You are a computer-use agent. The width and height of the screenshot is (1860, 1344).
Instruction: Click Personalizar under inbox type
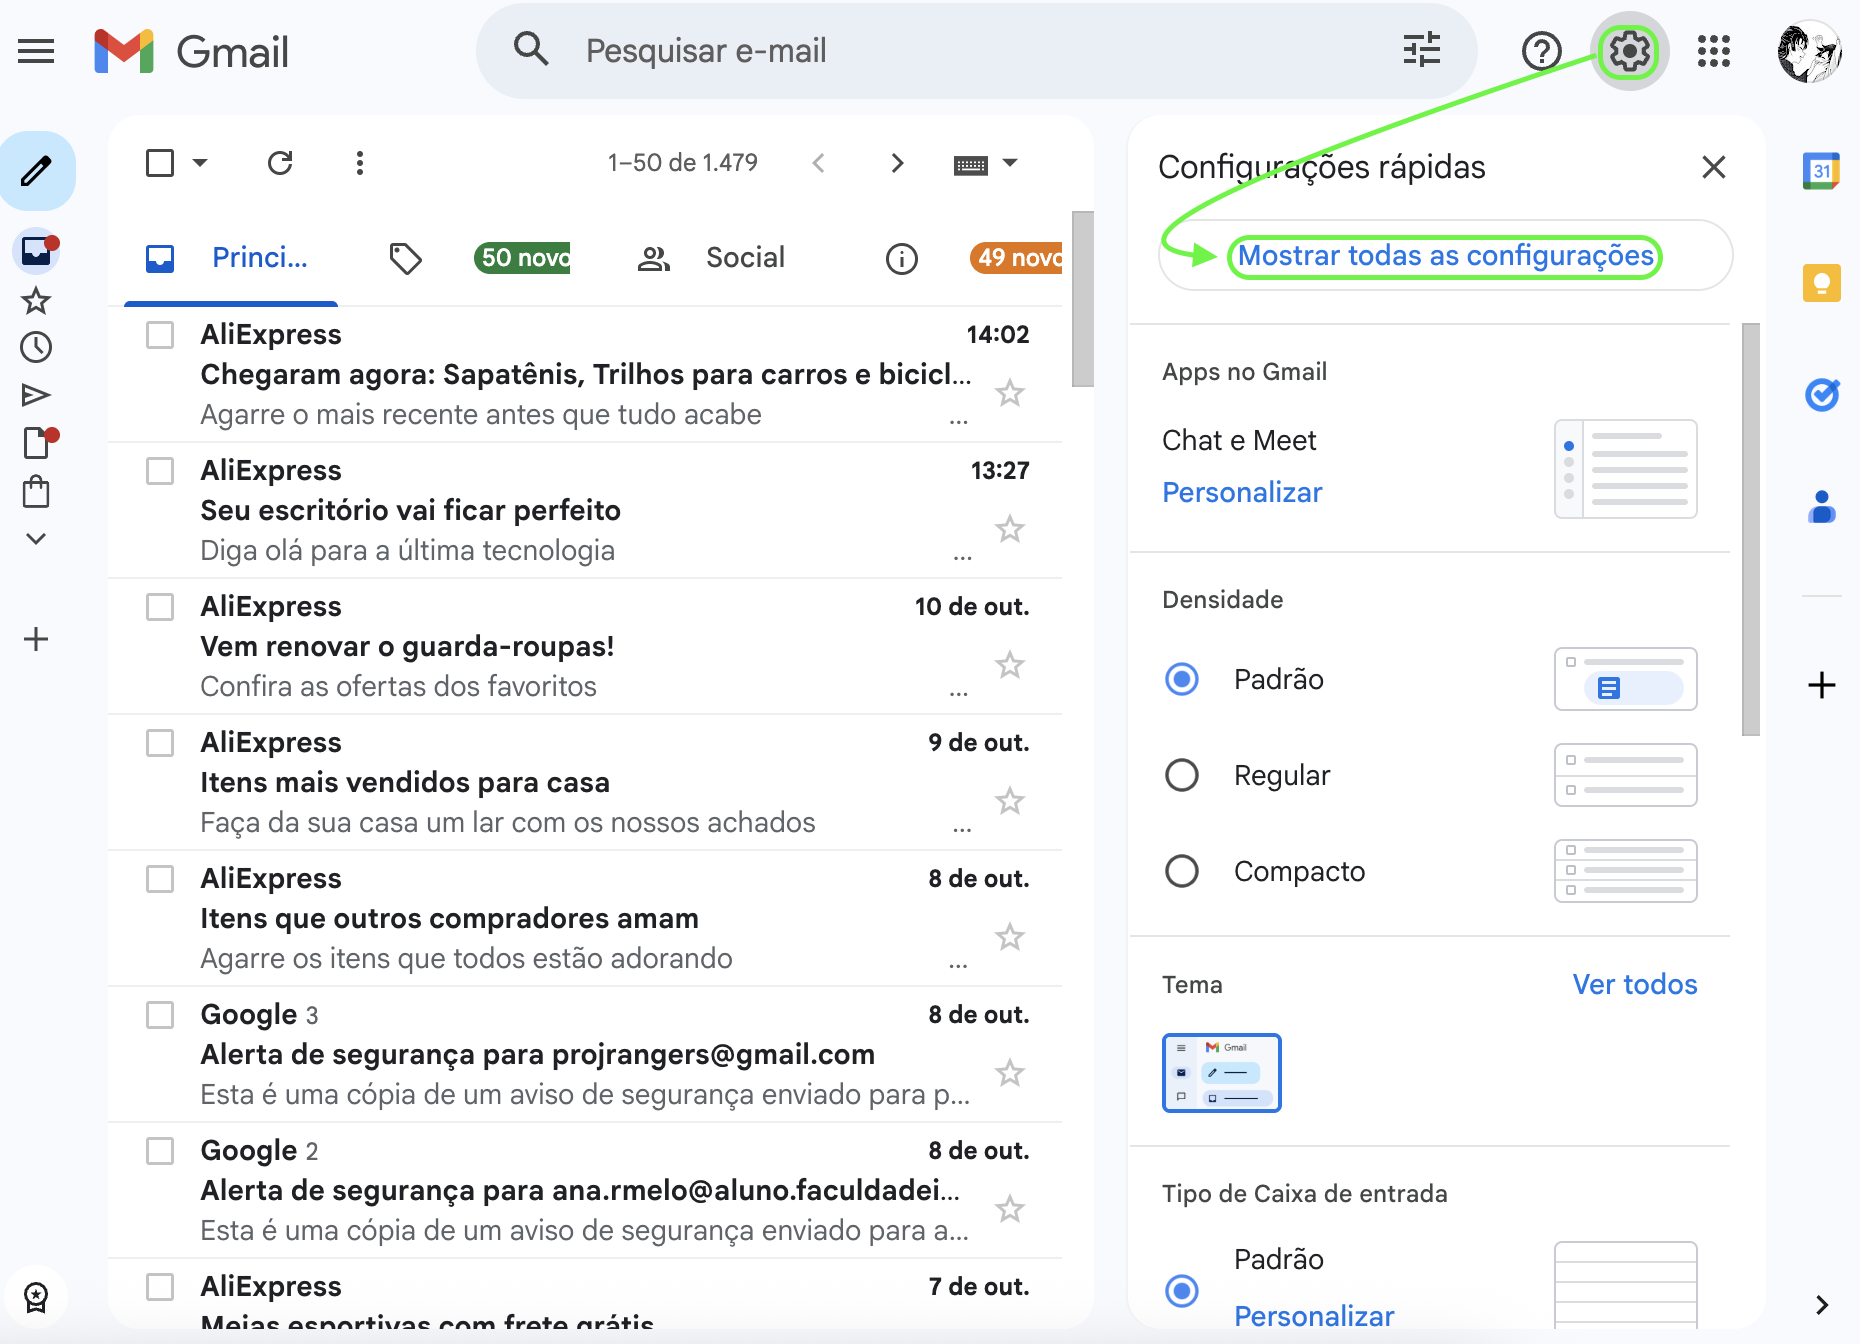pos(1314,1316)
